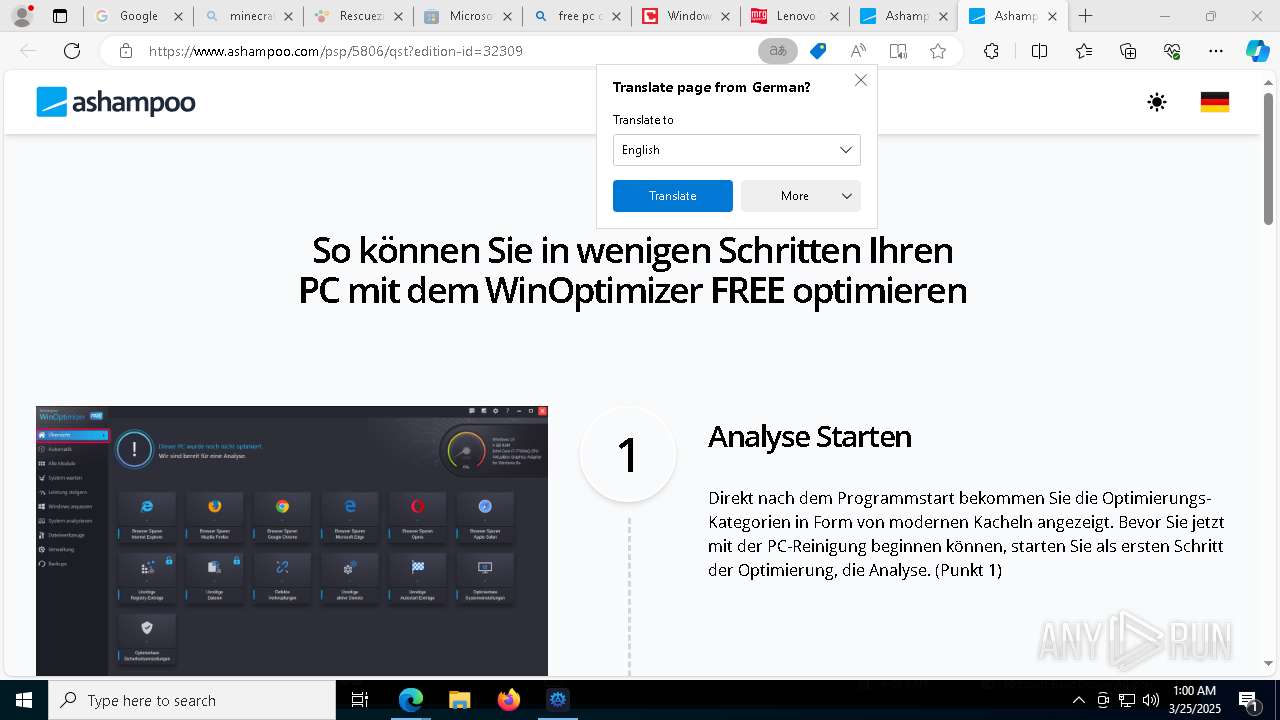Add this page to favorites with the star
1280x720 pixels.
(x=938, y=51)
